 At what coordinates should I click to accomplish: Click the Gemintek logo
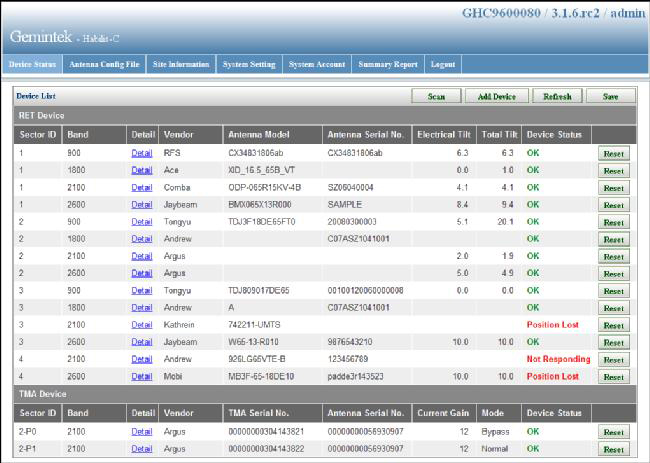coord(41,37)
